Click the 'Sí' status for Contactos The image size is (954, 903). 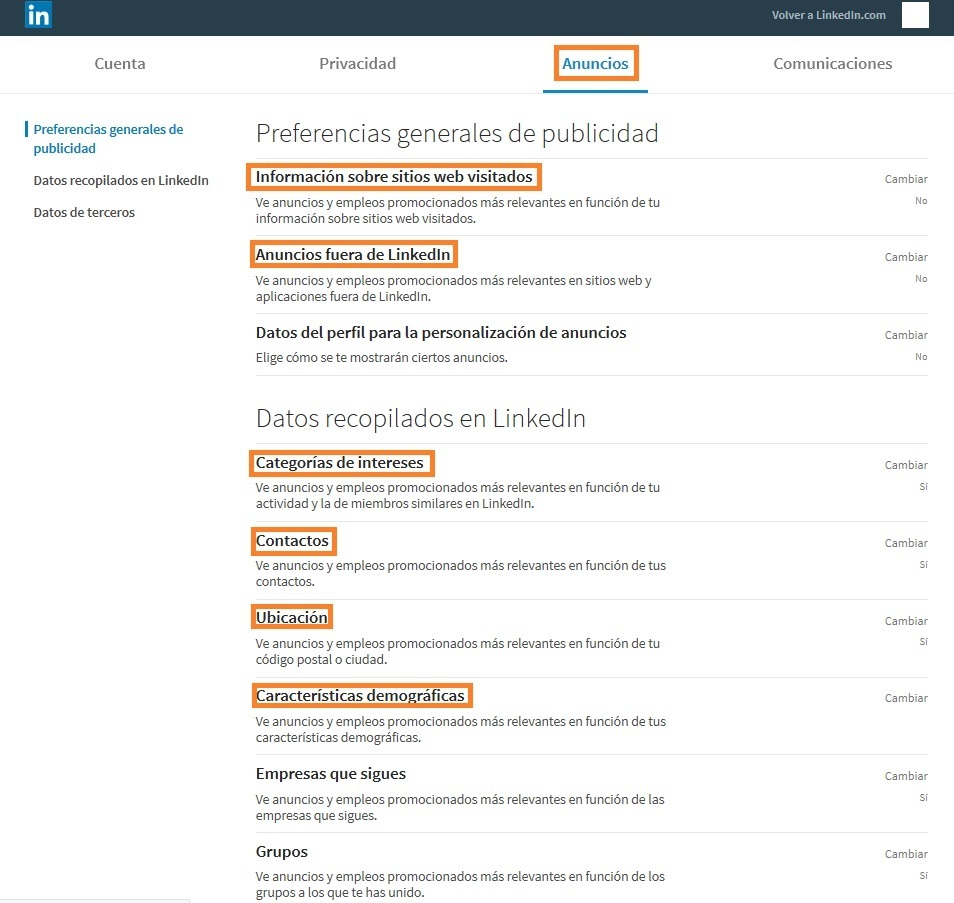[x=924, y=565]
